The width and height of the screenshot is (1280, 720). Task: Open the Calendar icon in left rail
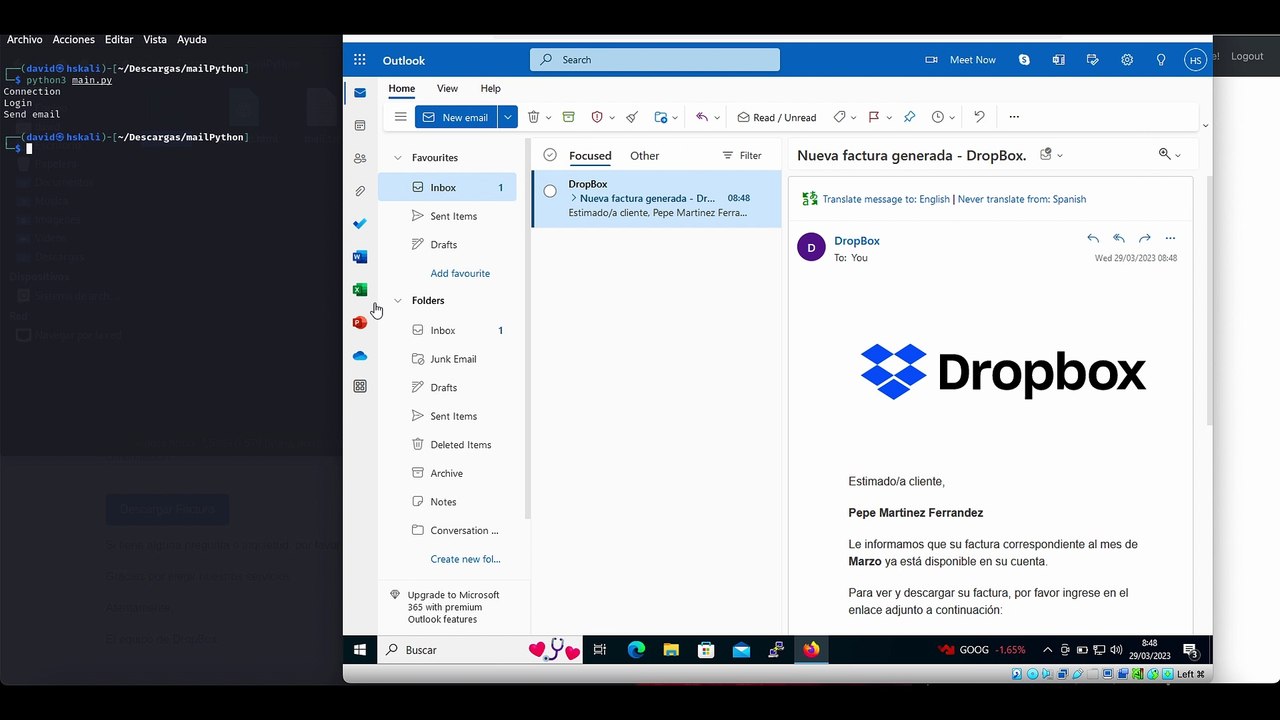(x=360, y=126)
